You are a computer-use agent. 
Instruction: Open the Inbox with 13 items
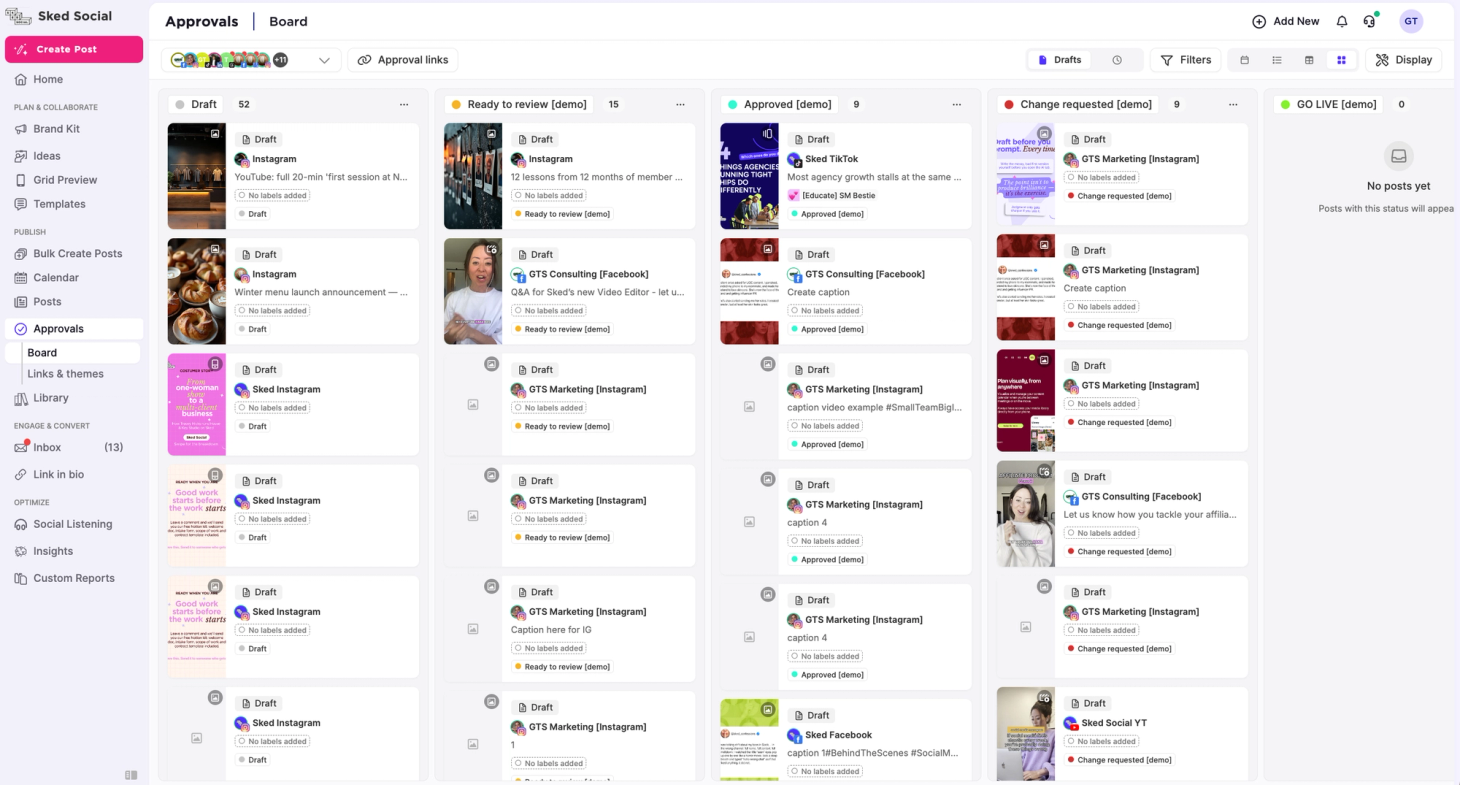point(68,448)
